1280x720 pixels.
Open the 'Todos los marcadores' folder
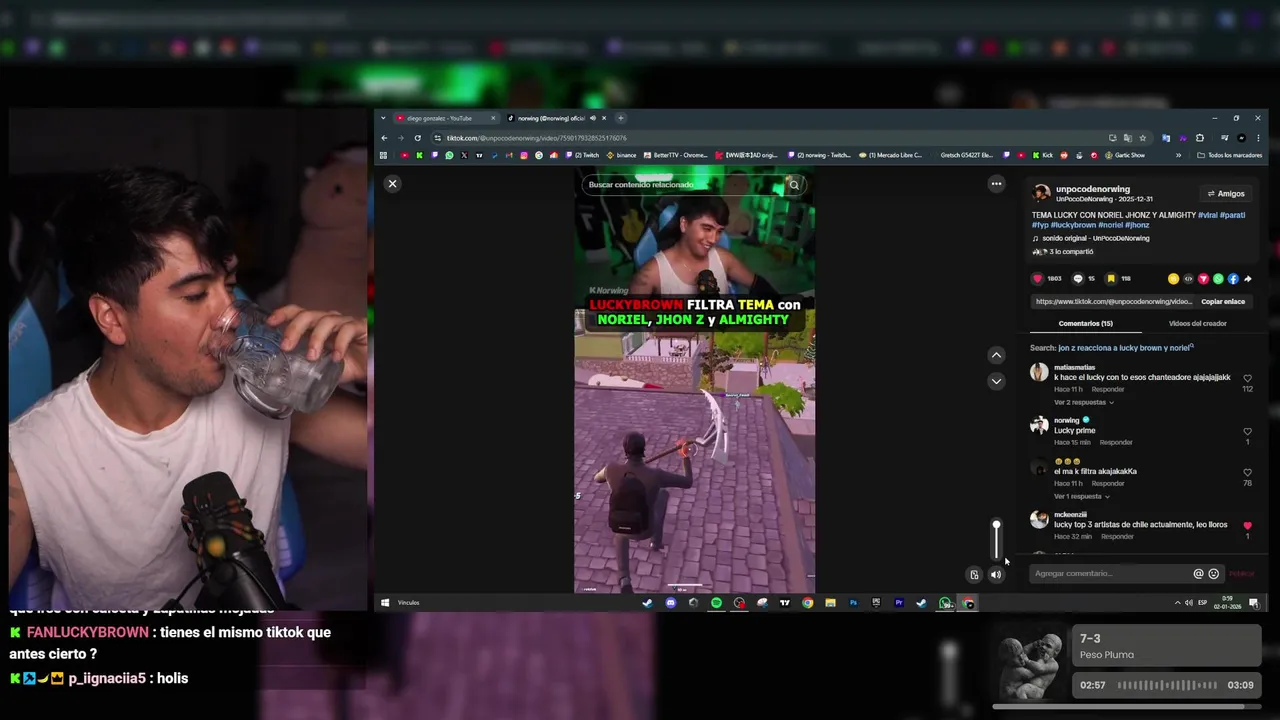coord(1229,155)
